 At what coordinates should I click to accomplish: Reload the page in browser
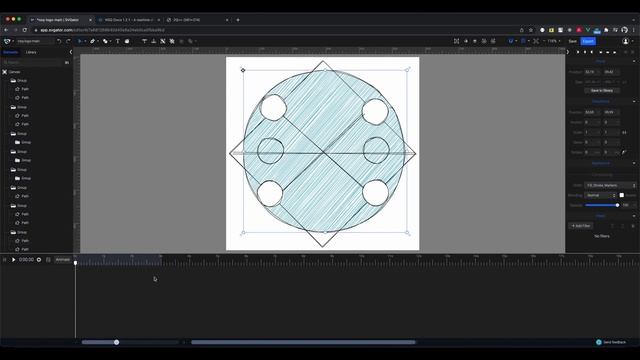coord(25,30)
